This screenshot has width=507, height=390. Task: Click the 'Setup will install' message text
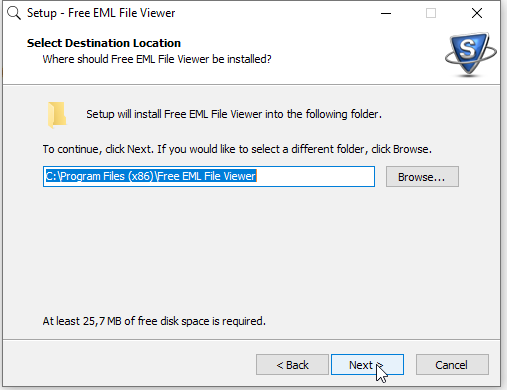pyautogui.click(x=234, y=114)
